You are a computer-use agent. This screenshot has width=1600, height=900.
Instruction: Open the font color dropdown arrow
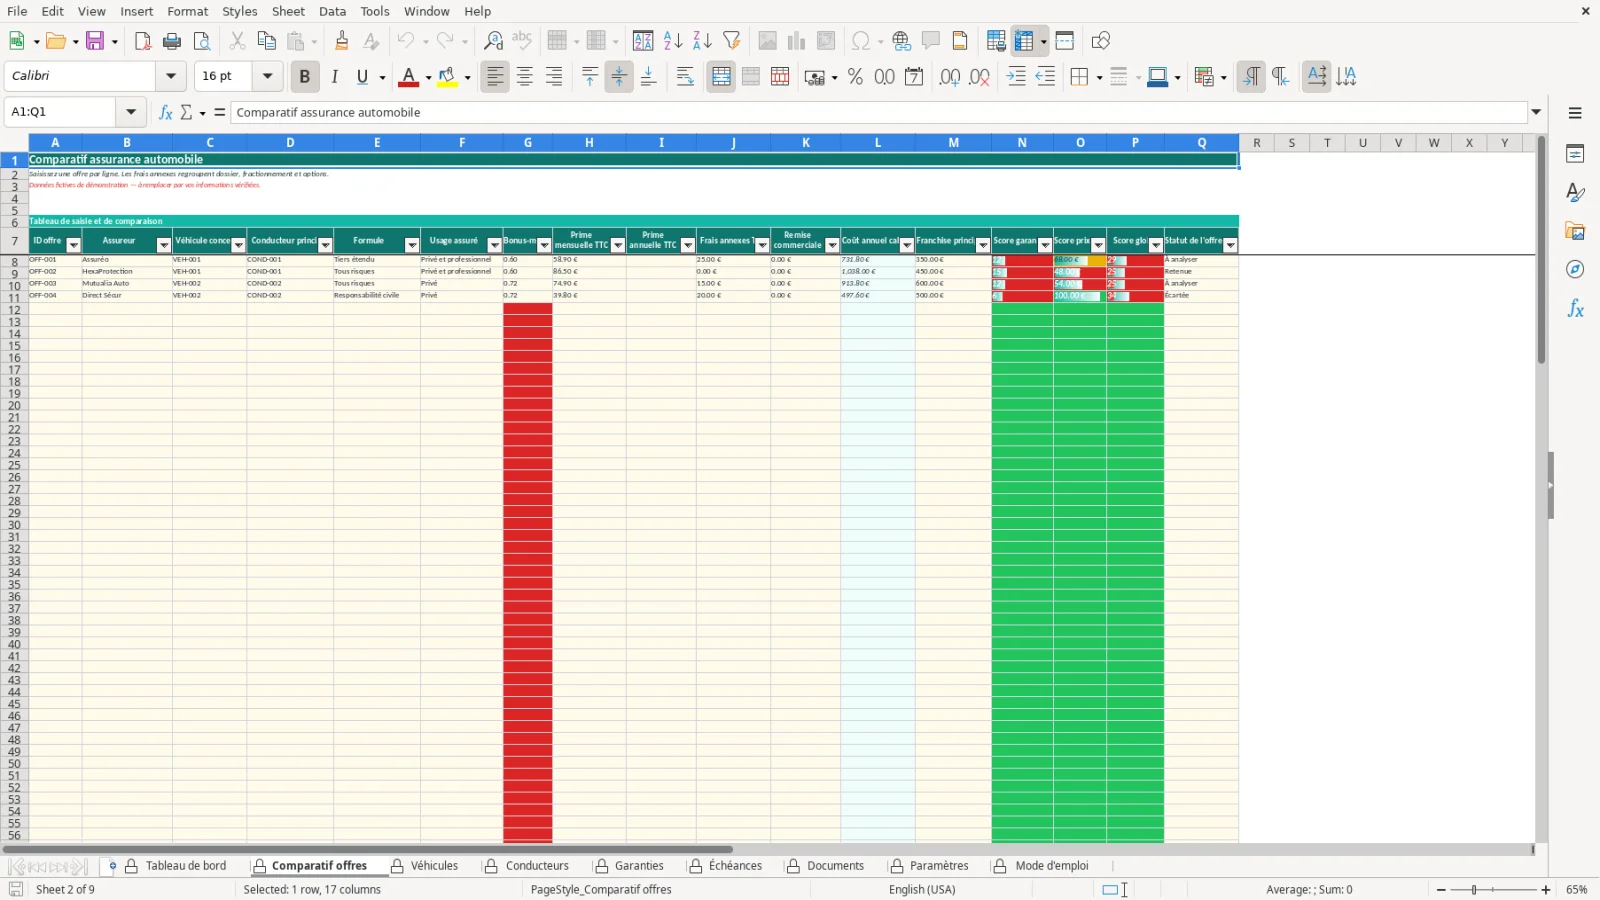coord(428,77)
